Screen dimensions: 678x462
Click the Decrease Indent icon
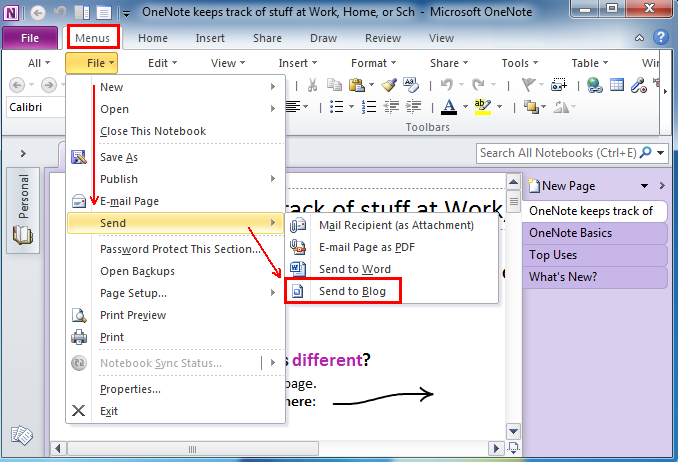tap(391, 107)
